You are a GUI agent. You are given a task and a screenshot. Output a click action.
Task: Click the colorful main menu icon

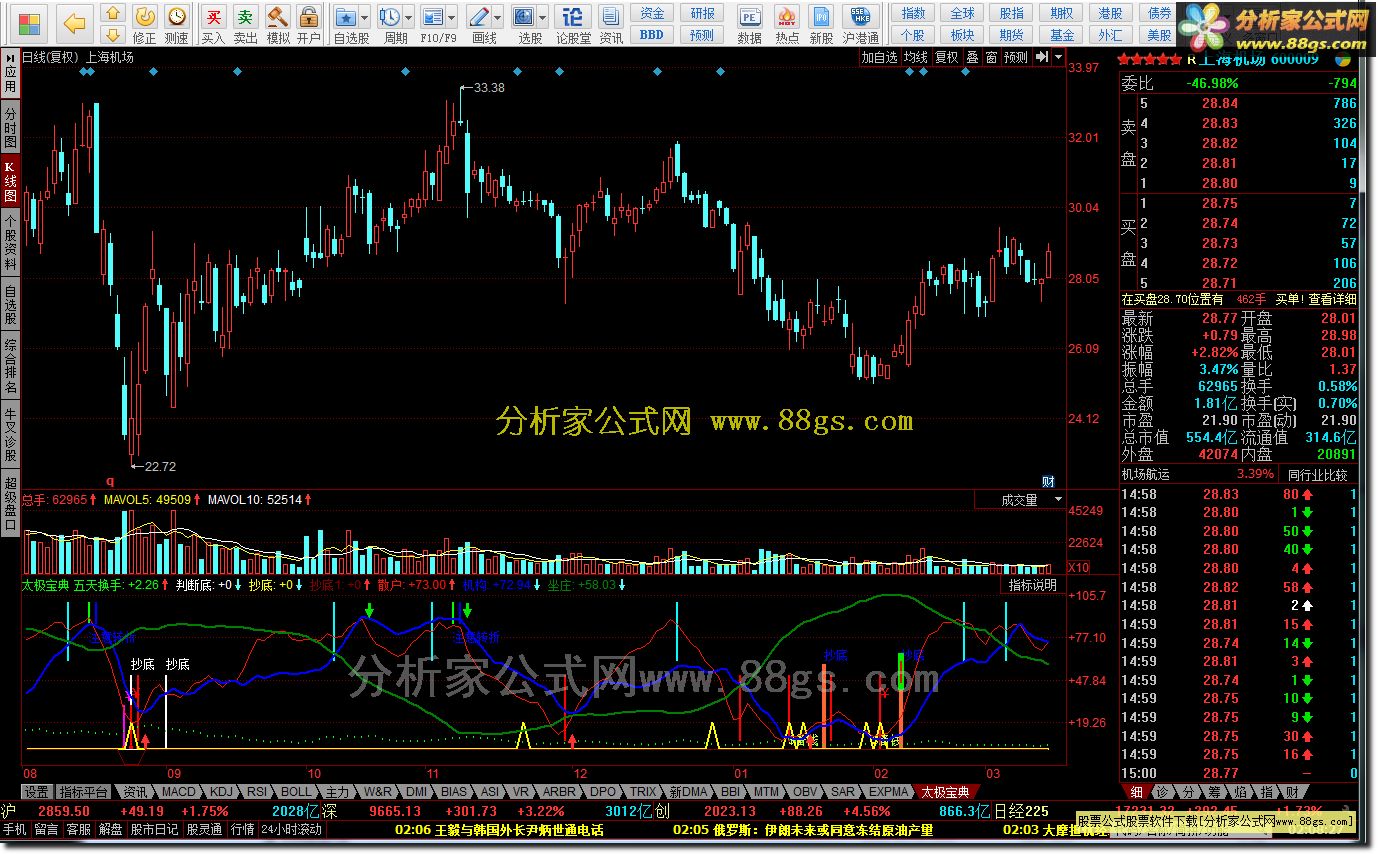[x=31, y=23]
